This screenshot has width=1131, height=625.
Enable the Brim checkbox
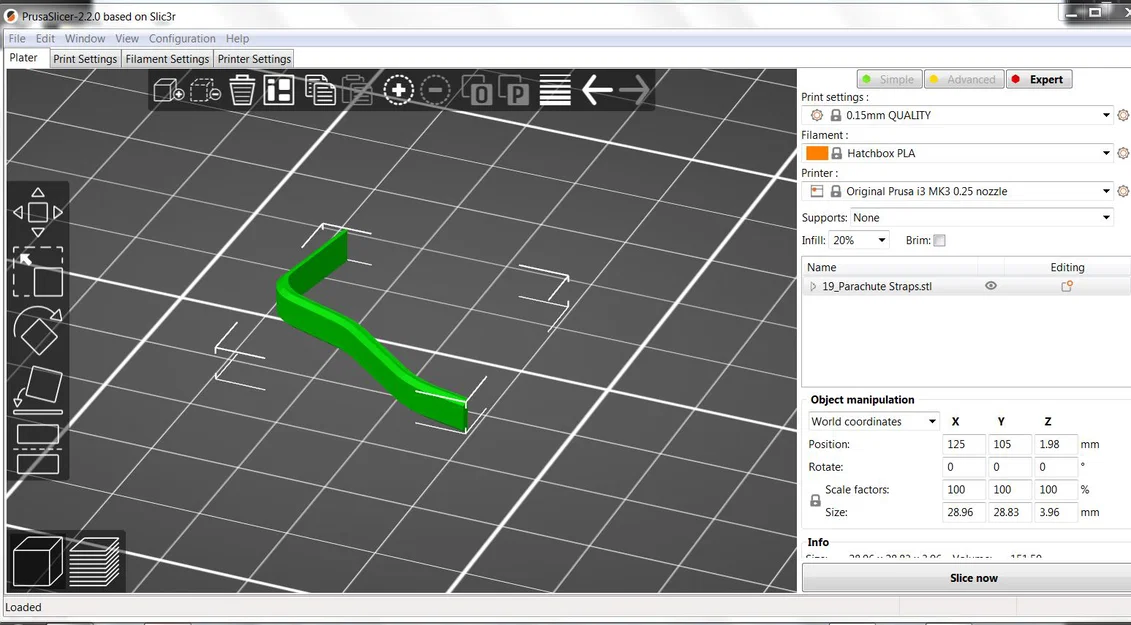coord(939,240)
